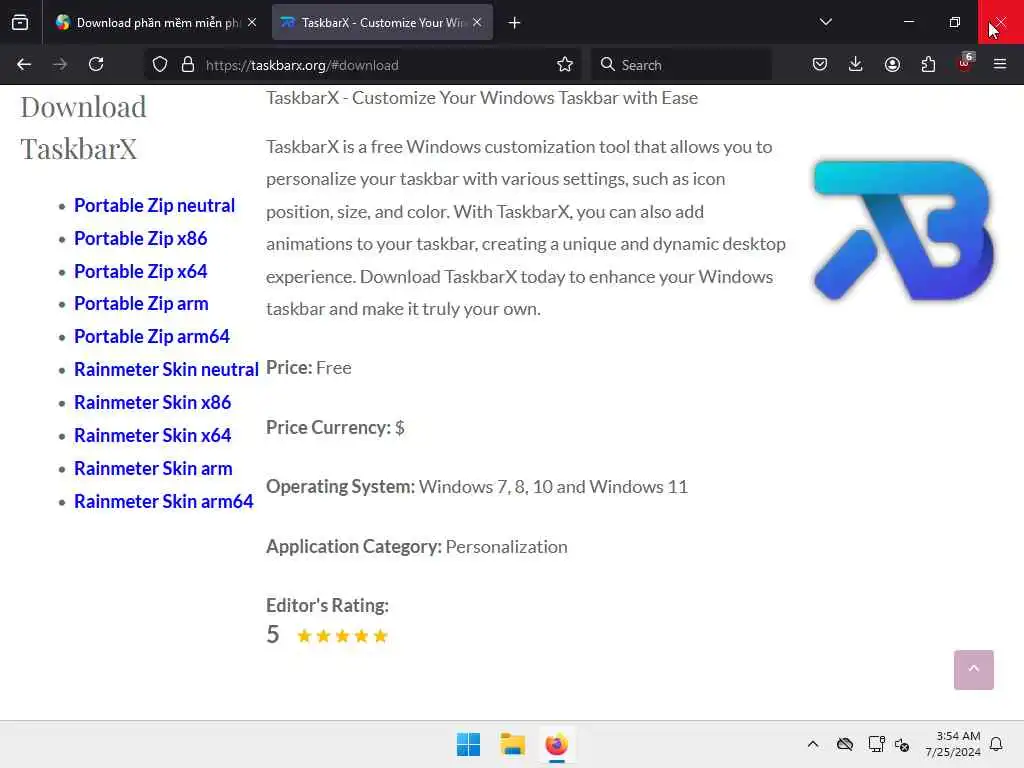This screenshot has height=768, width=1024.
Task: Go back to the previous page
Action: tap(24, 64)
